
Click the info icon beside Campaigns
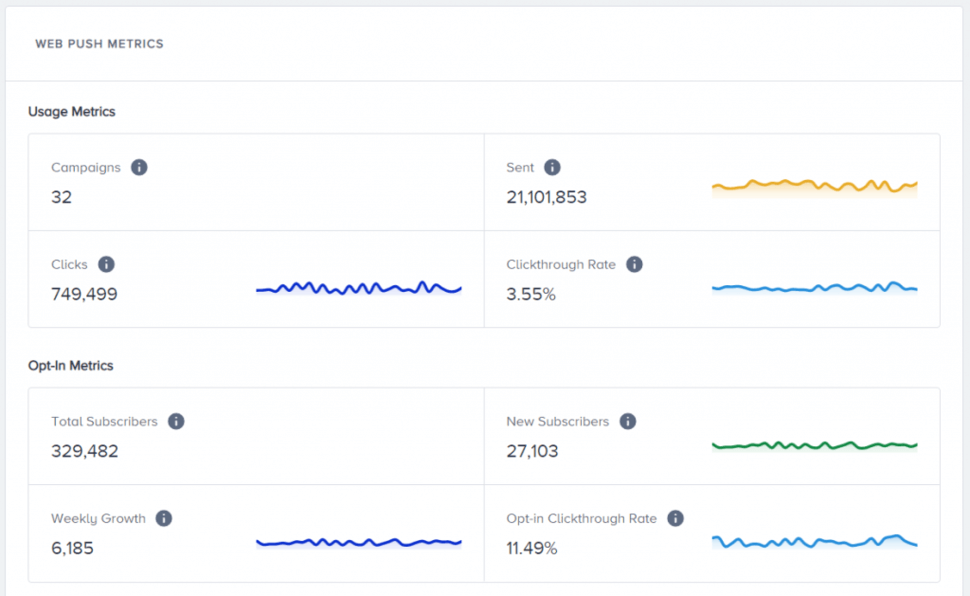[139, 167]
